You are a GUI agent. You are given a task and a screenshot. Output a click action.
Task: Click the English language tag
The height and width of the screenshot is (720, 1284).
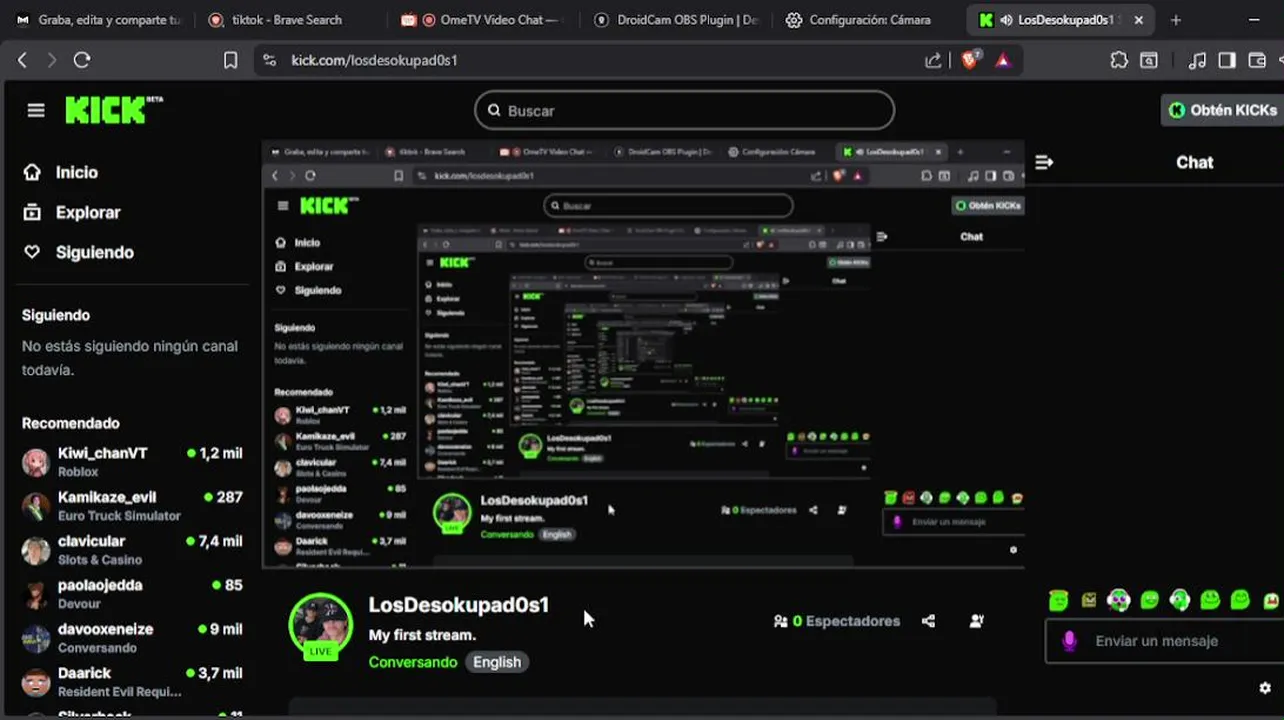497,662
